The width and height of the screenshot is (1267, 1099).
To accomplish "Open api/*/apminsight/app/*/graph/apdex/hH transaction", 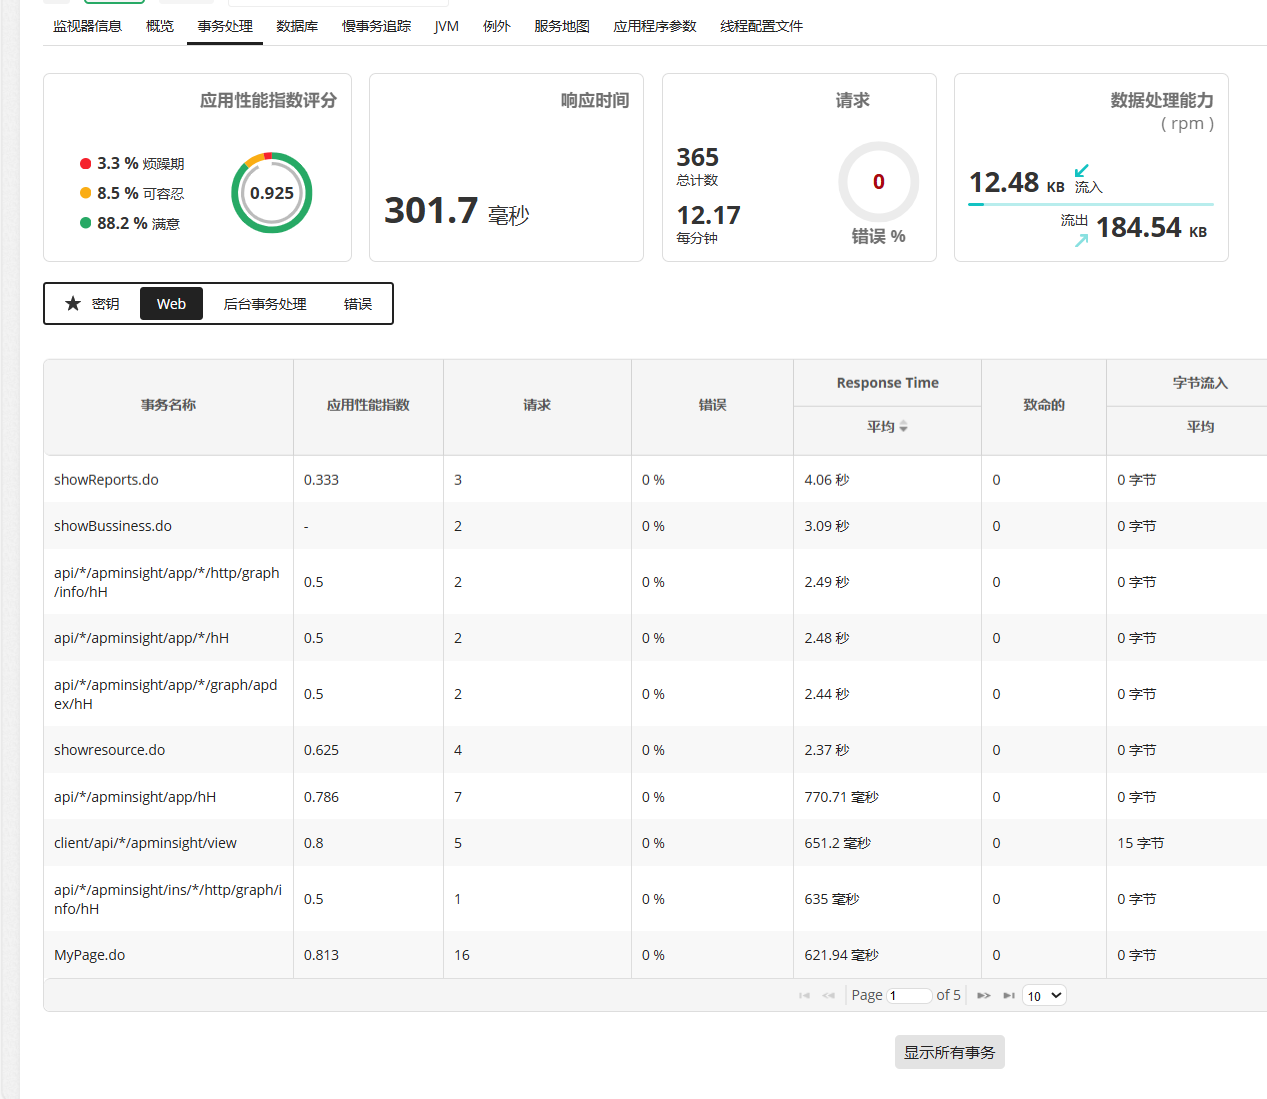I will (166, 694).
